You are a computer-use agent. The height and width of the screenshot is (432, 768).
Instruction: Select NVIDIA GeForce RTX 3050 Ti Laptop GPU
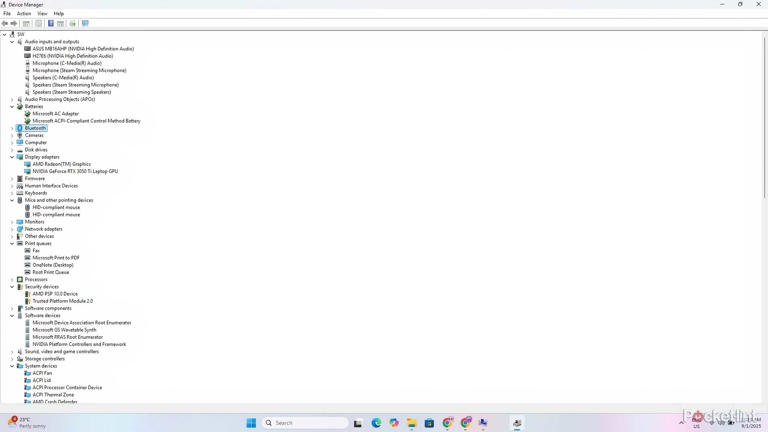point(75,171)
